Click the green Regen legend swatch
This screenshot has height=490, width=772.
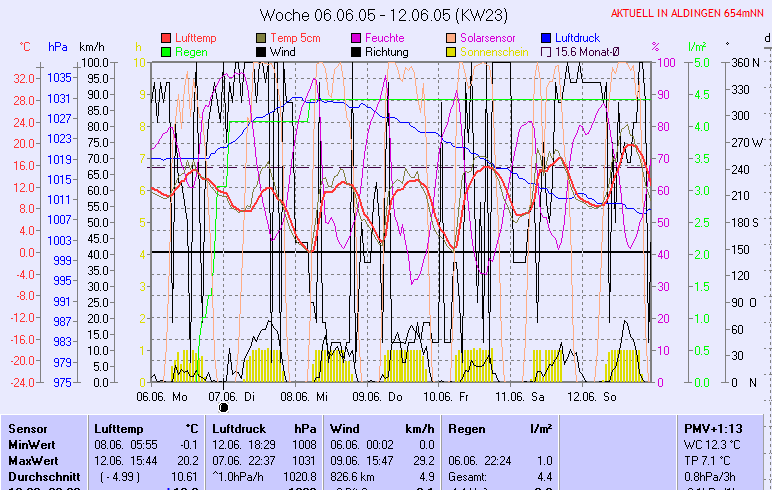tap(166, 51)
